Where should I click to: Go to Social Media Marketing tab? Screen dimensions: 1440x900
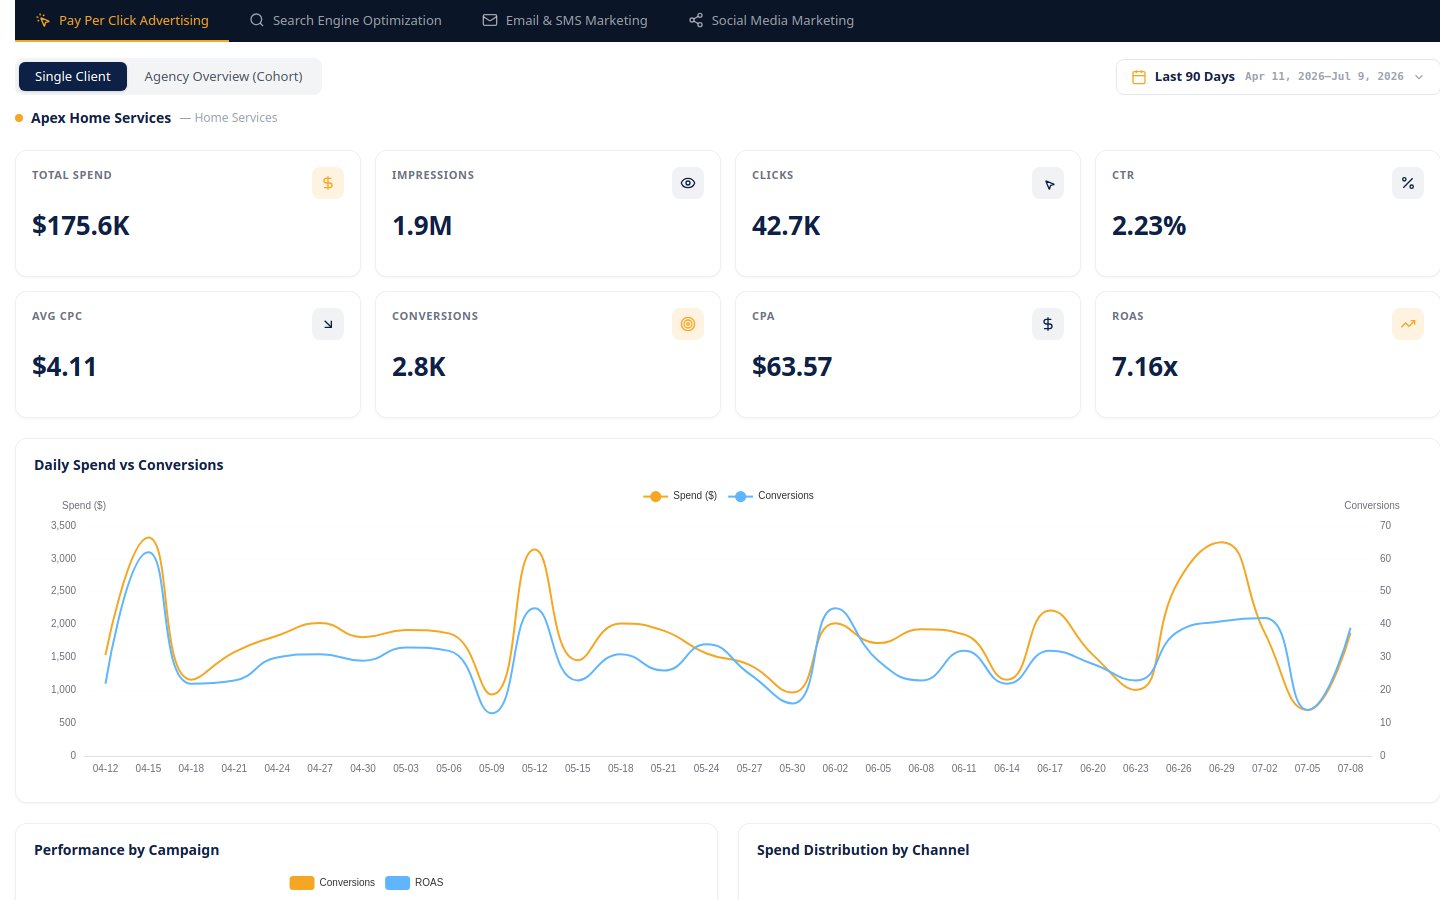(771, 20)
